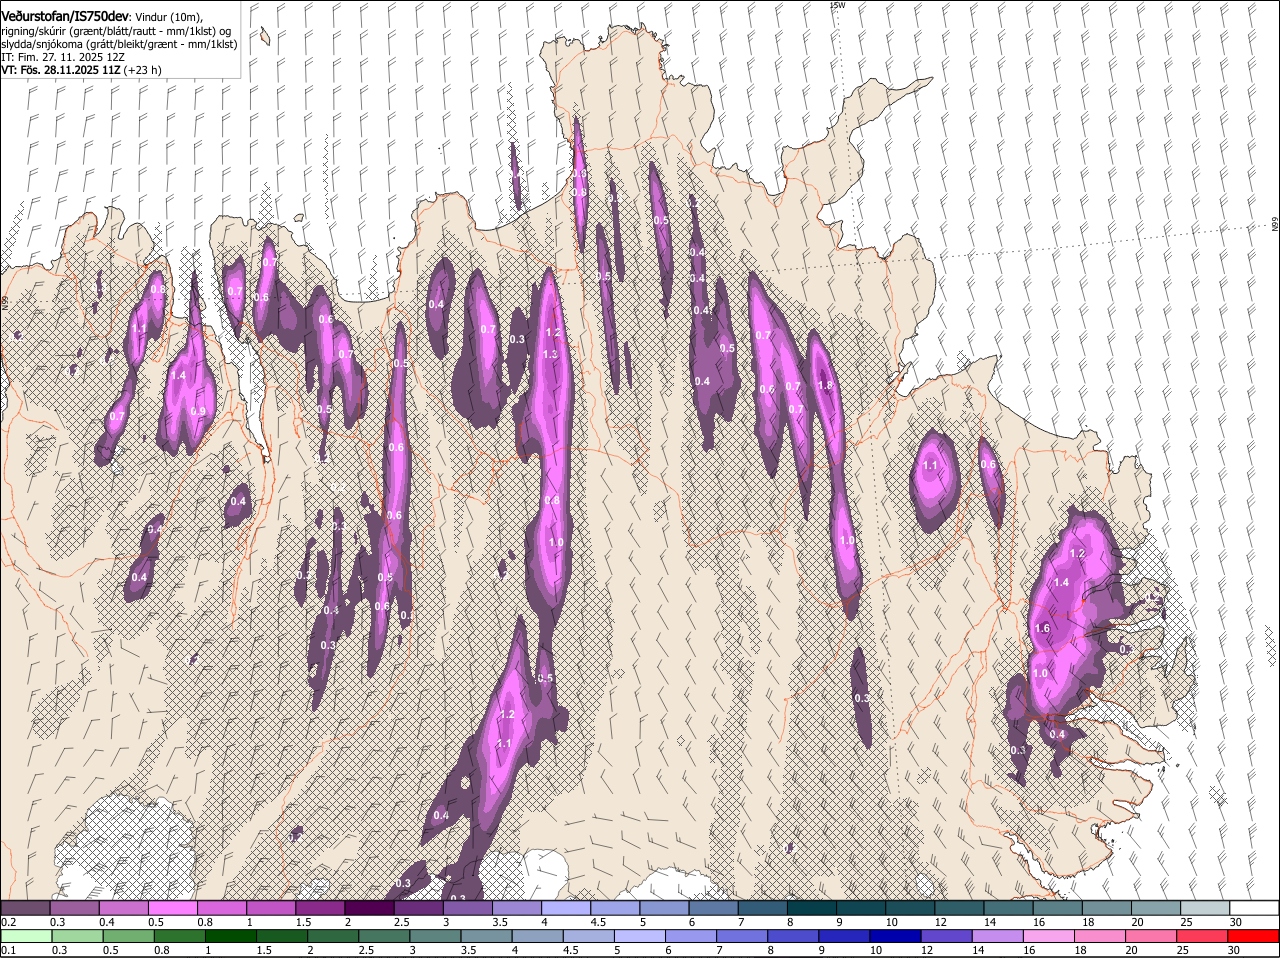This screenshot has height=958, width=1280.
Task: Select the 12–14 teal swatch in teal legend
Action: (x=958, y=908)
